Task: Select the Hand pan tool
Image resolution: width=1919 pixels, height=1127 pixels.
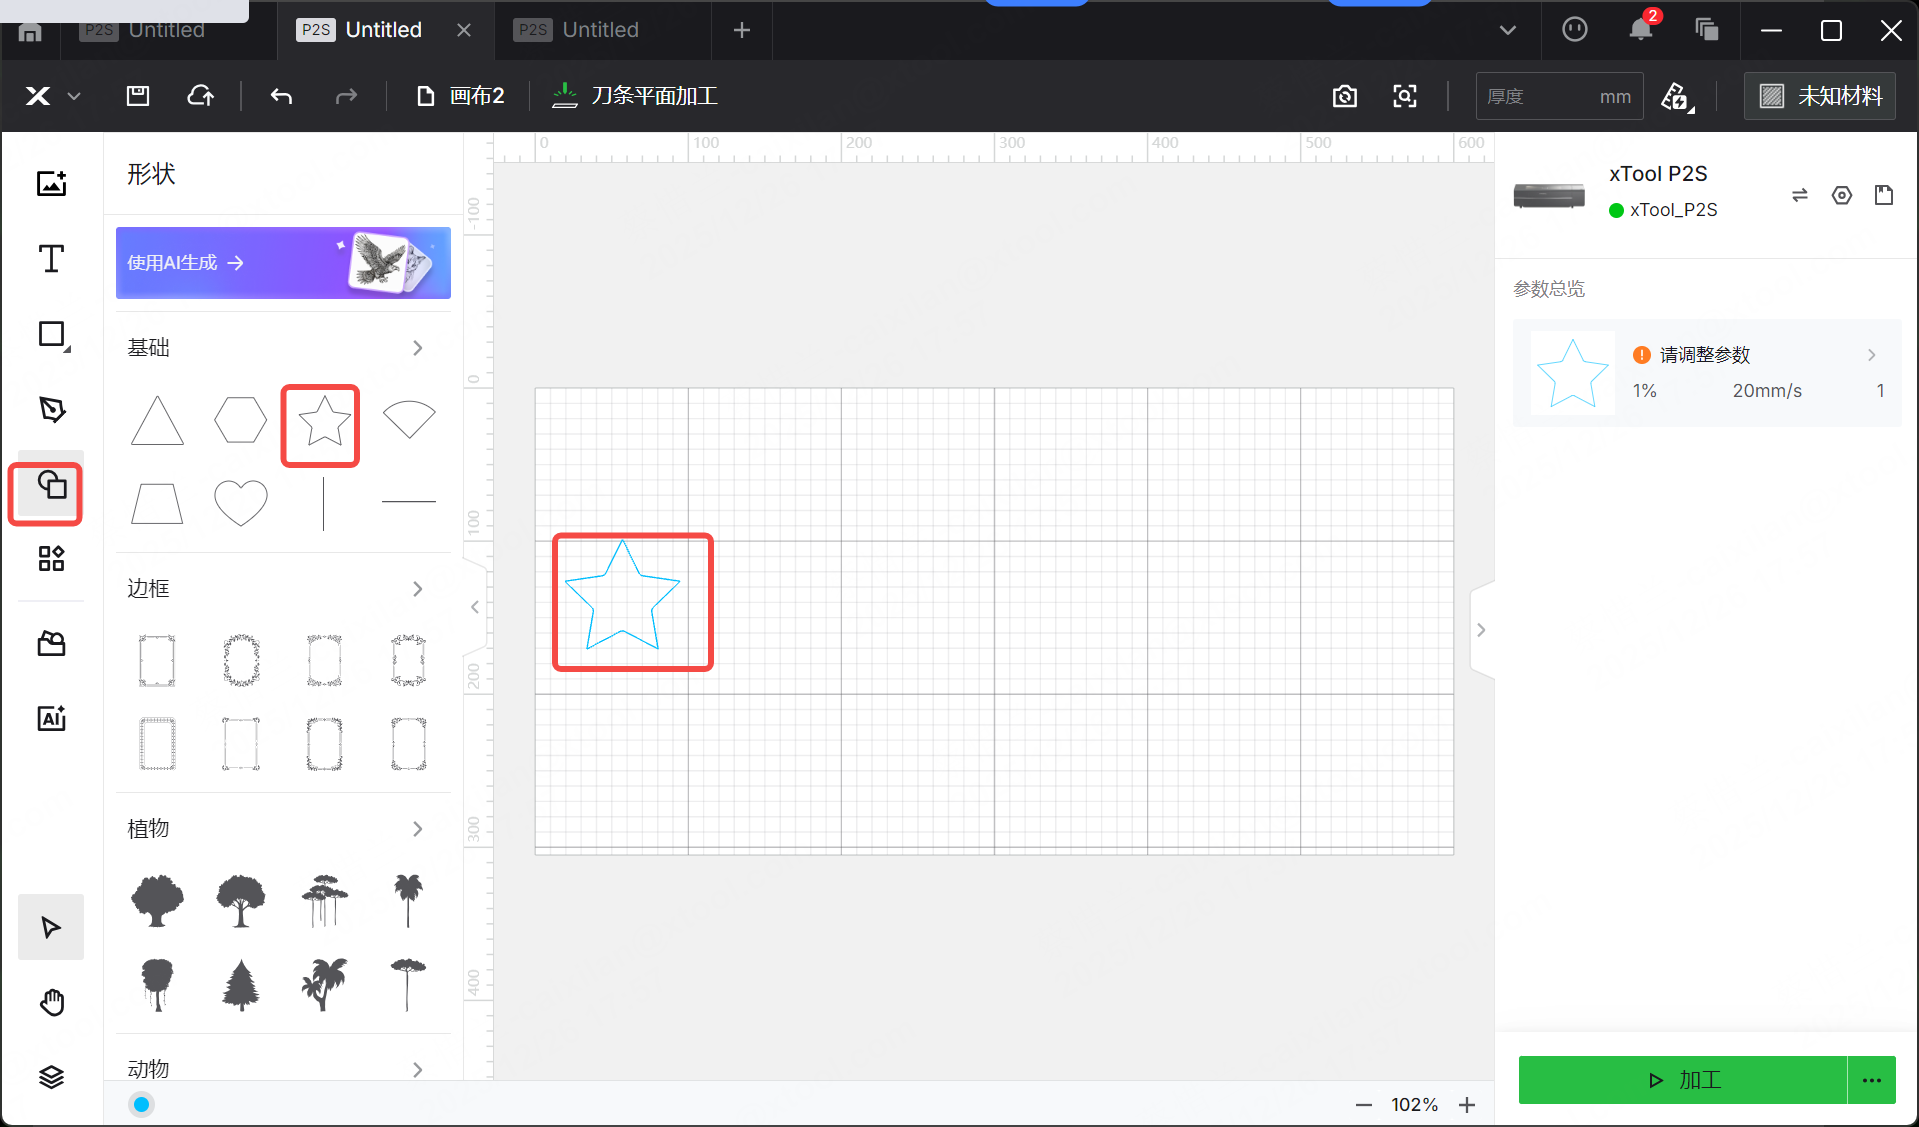Action: click(x=51, y=1002)
